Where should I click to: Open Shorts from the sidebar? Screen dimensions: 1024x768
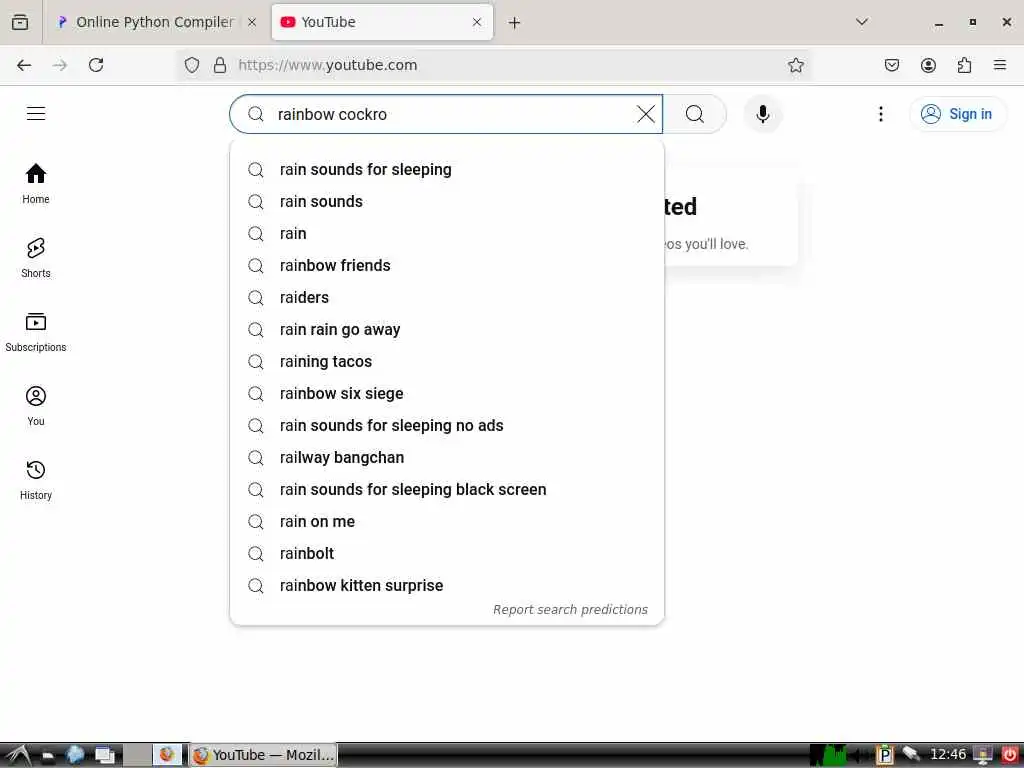click(36, 258)
